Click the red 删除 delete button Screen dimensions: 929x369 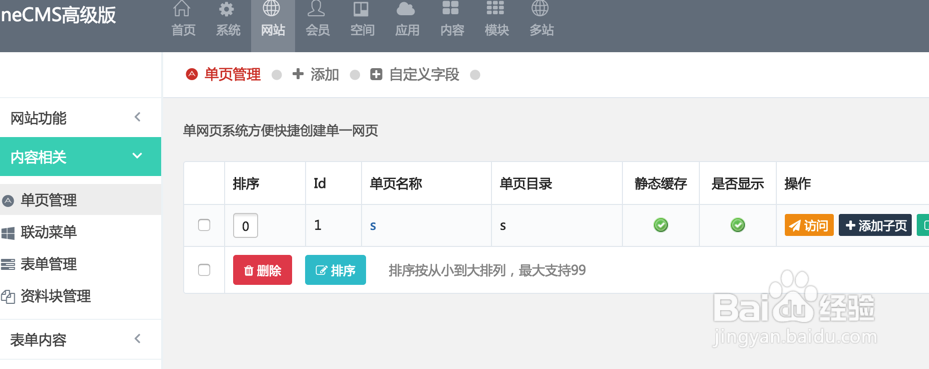pyautogui.click(x=262, y=270)
